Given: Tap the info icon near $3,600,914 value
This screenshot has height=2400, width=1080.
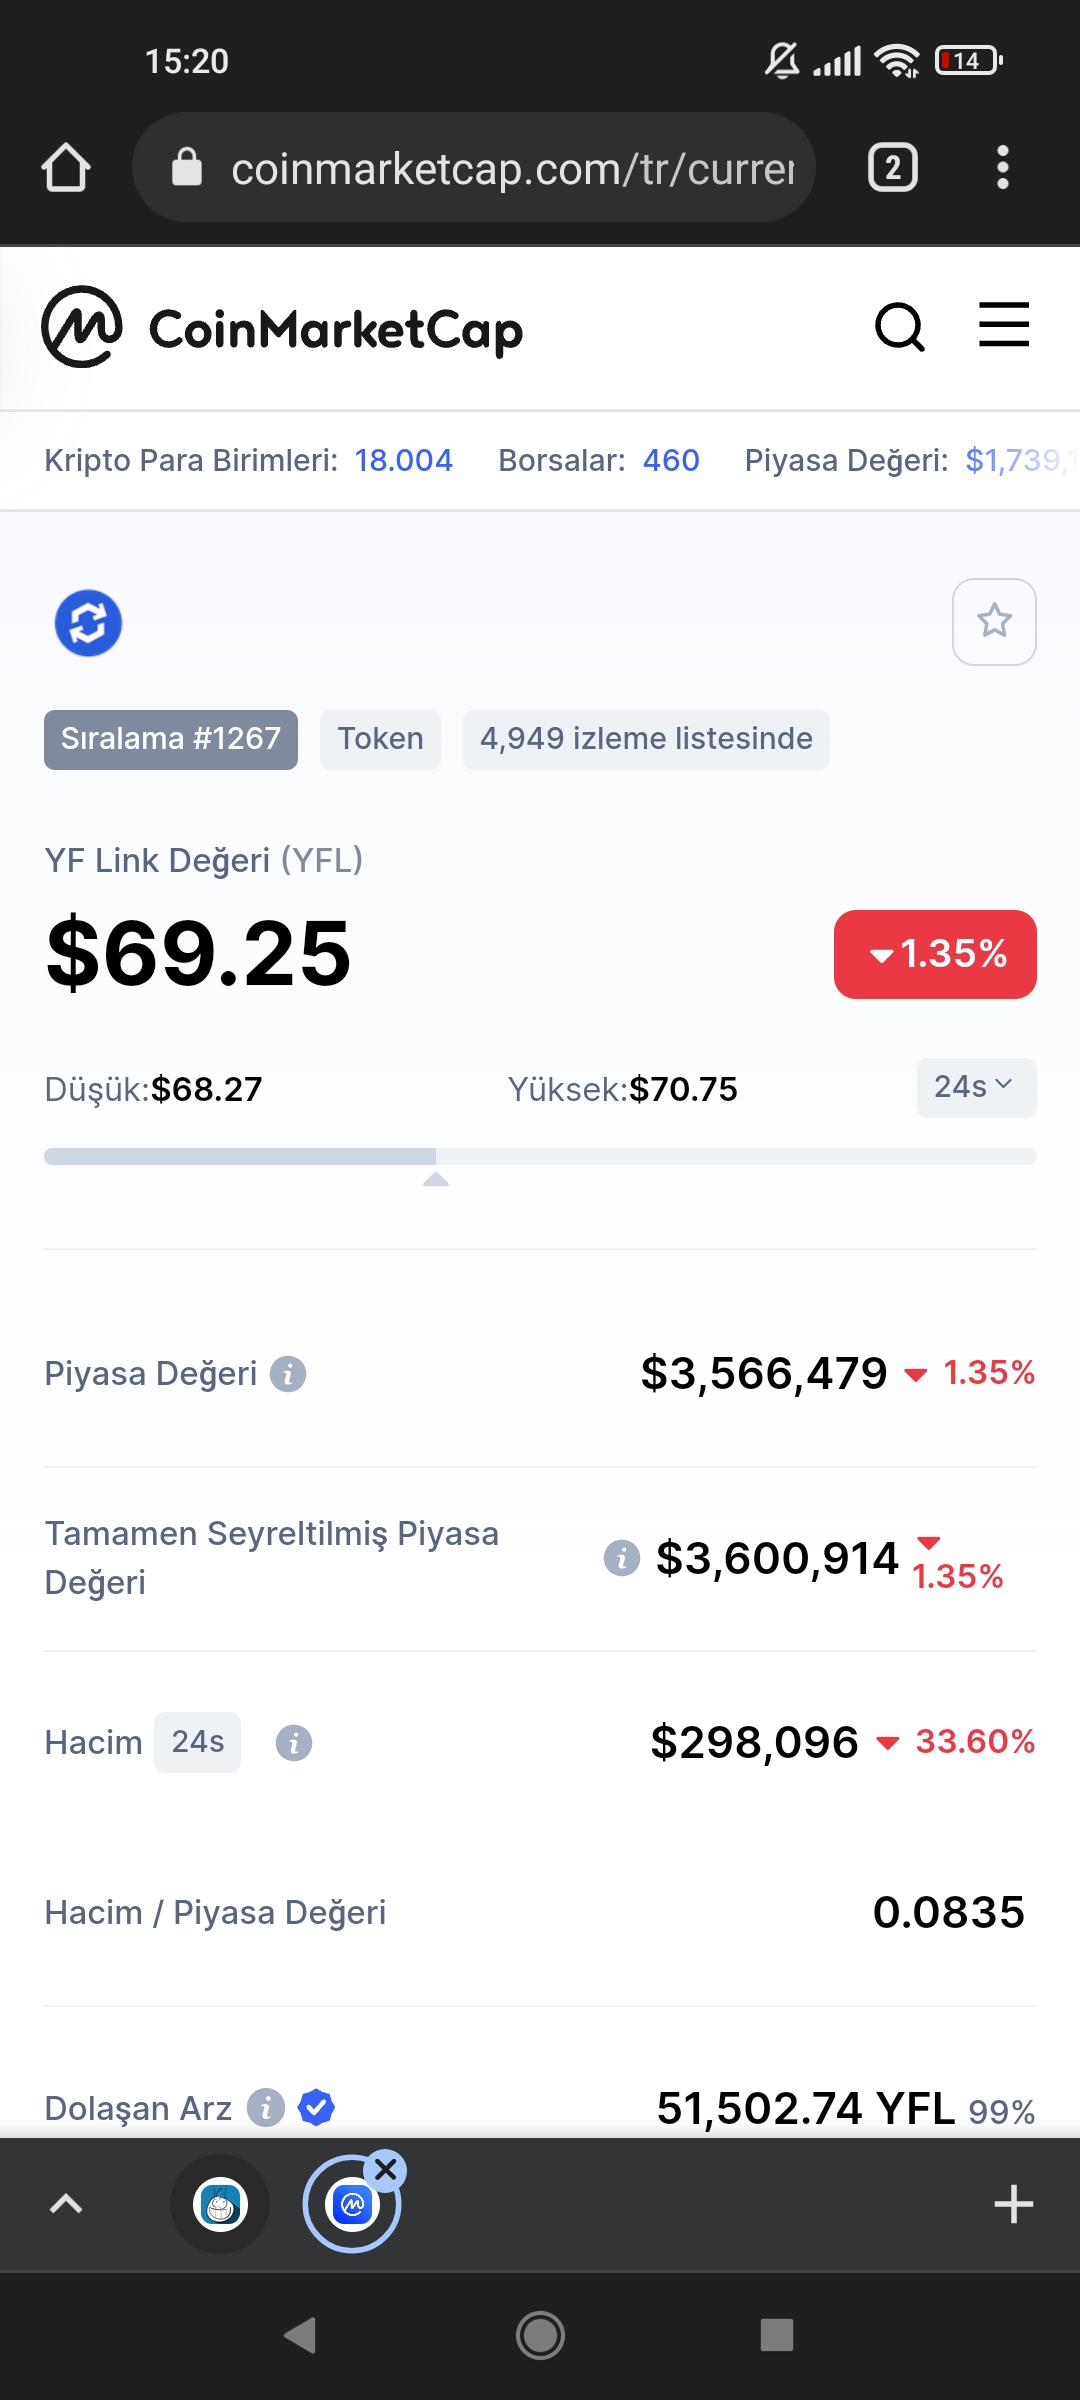Looking at the screenshot, I should point(622,1558).
